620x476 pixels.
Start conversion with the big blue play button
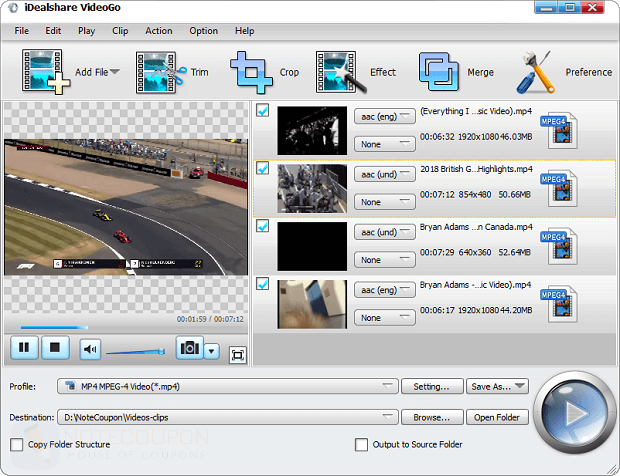coord(574,413)
